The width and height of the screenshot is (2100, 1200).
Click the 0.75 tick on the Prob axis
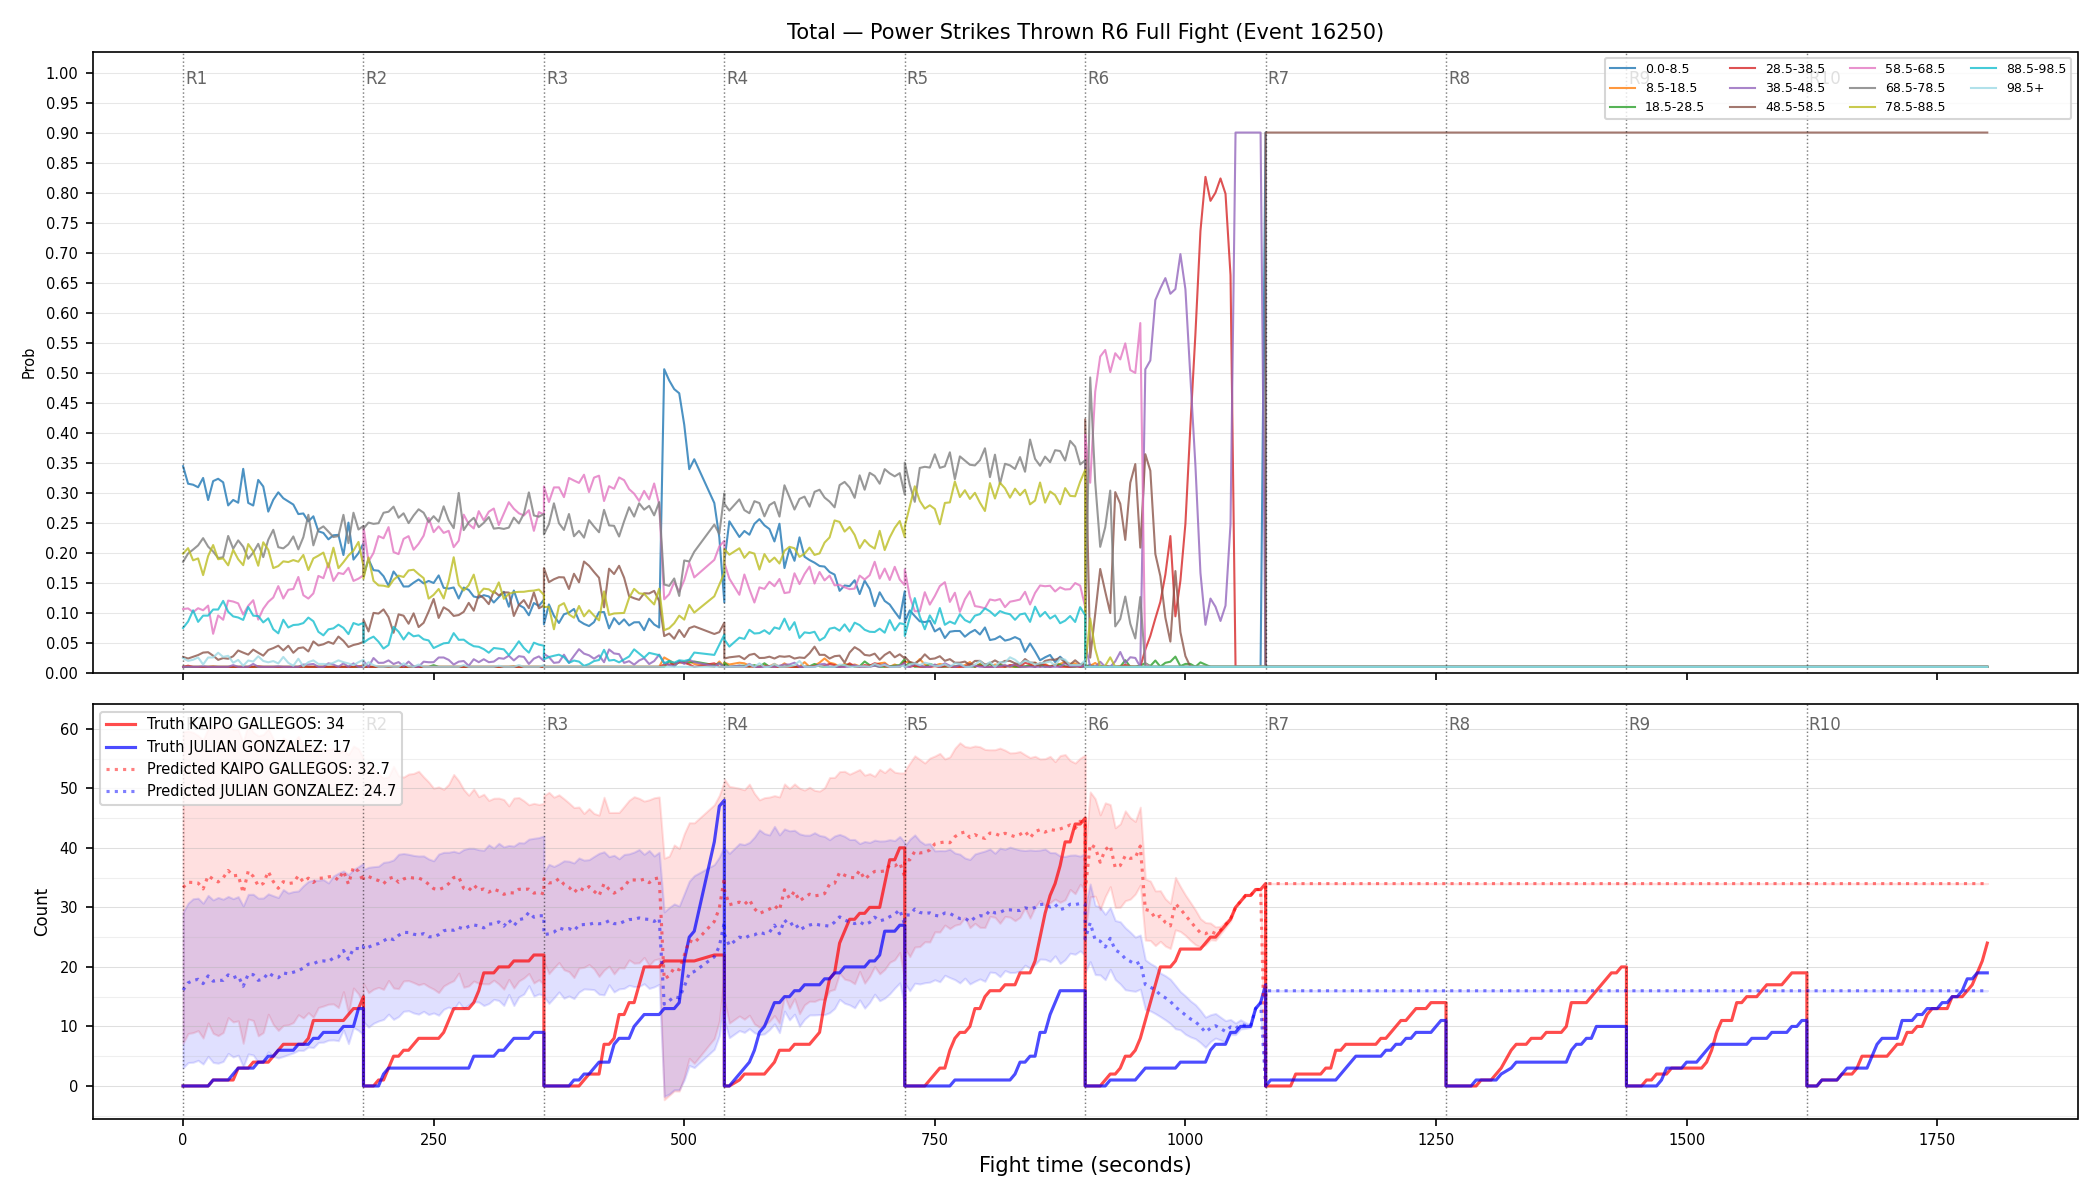coord(62,223)
